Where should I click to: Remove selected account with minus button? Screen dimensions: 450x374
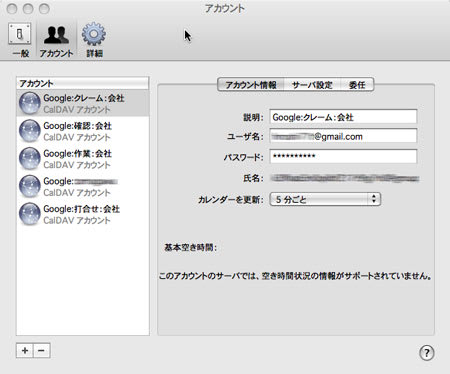point(42,350)
